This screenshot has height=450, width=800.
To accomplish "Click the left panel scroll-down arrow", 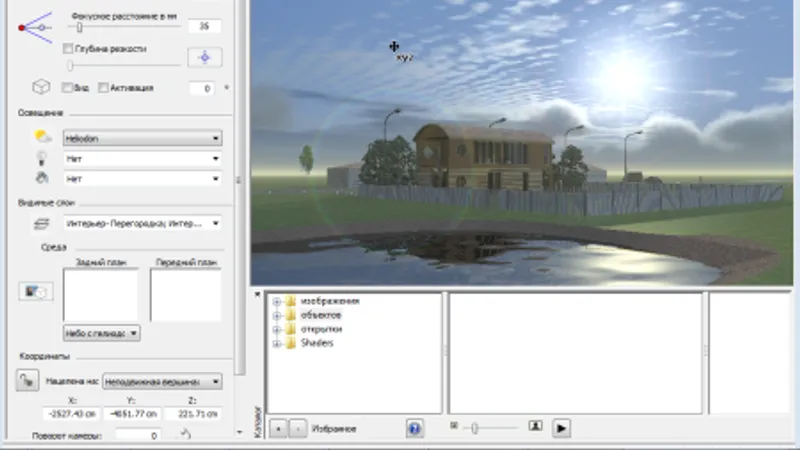I will click(239, 432).
